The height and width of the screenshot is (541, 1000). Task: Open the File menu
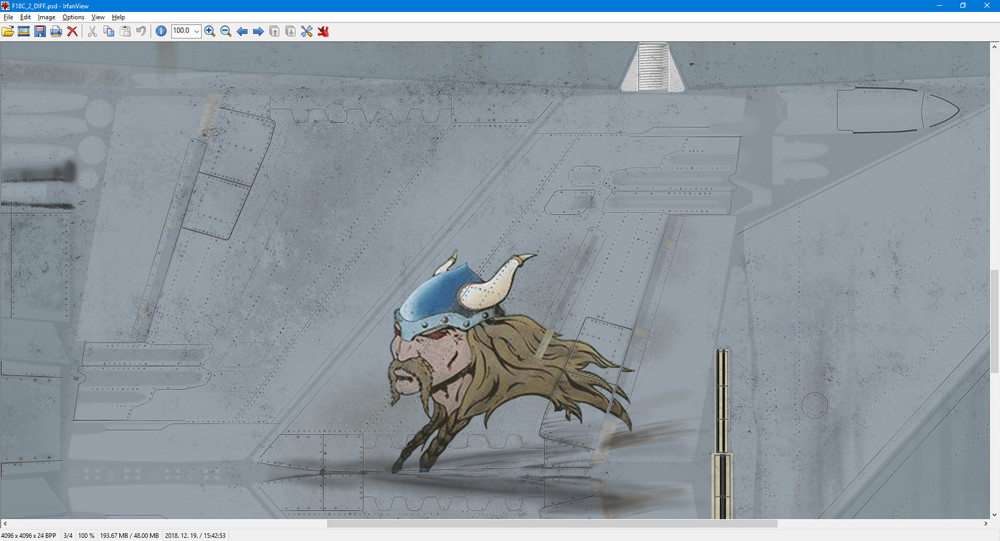coord(8,17)
